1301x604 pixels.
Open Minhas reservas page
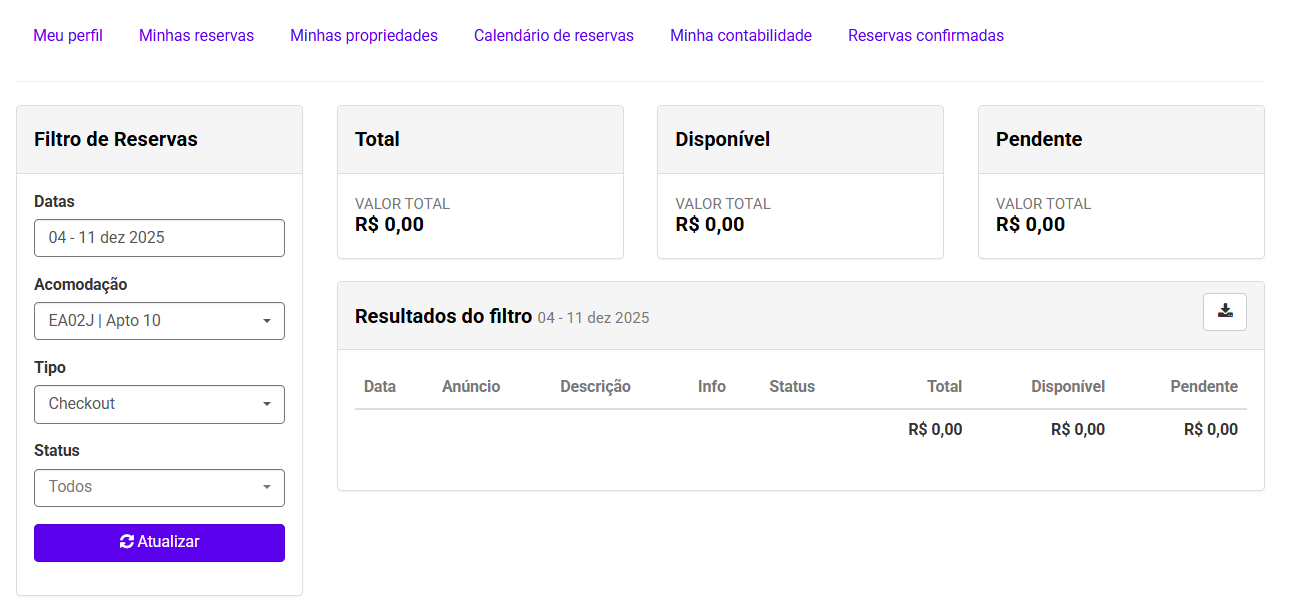point(196,36)
